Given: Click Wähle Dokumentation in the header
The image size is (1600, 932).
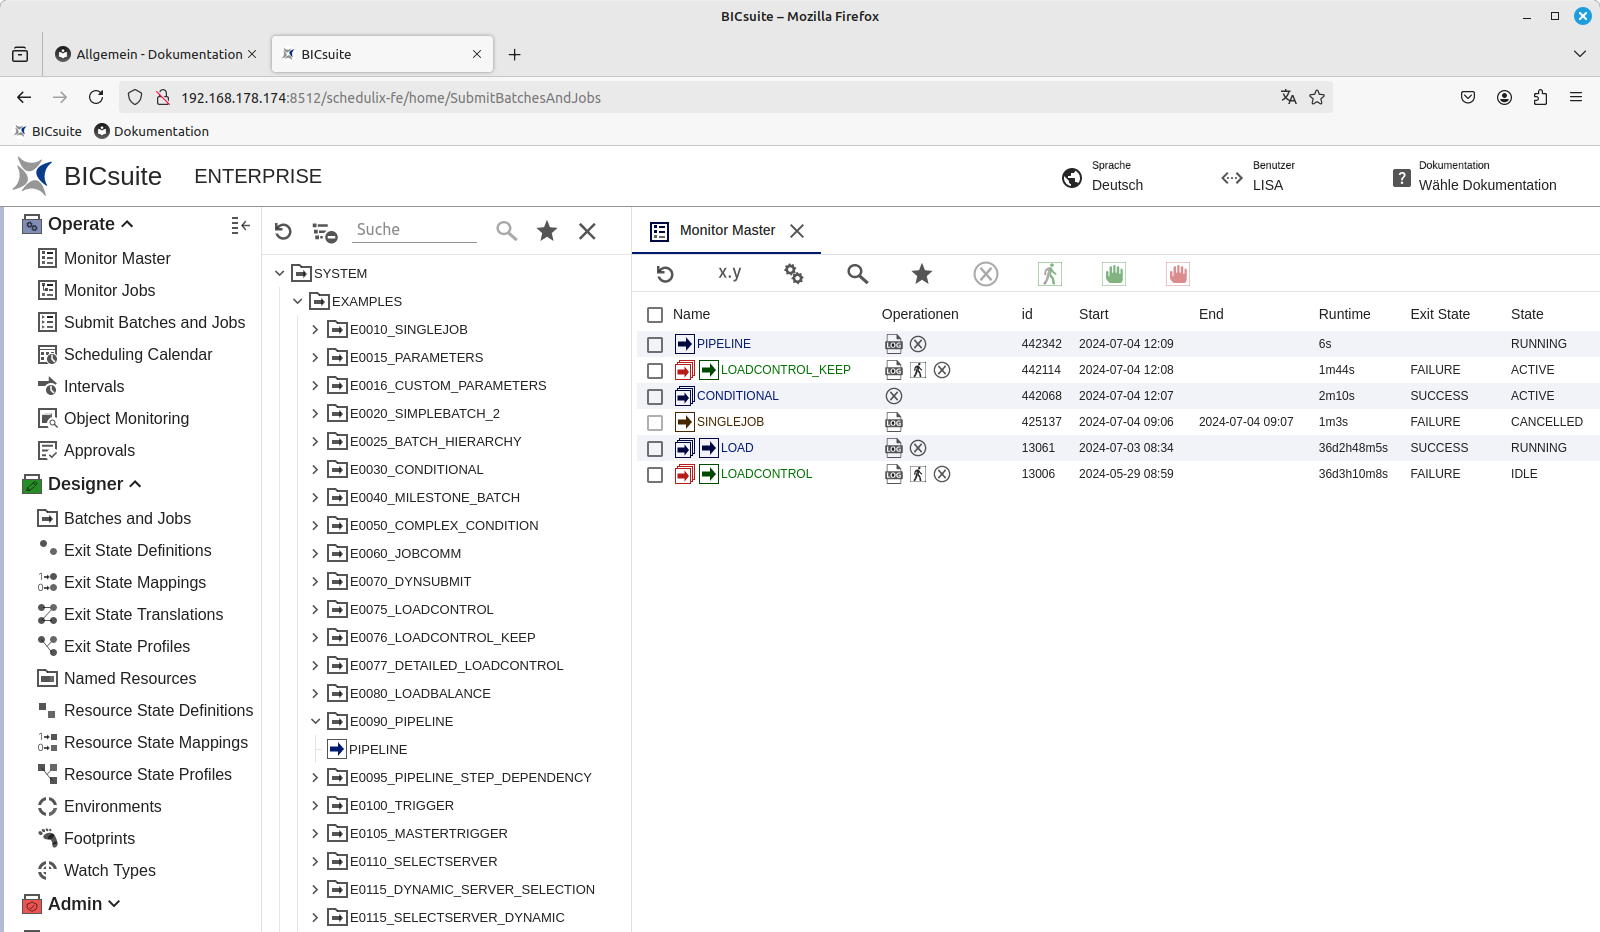Looking at the screenshot, I should [x=1487, y=185].
